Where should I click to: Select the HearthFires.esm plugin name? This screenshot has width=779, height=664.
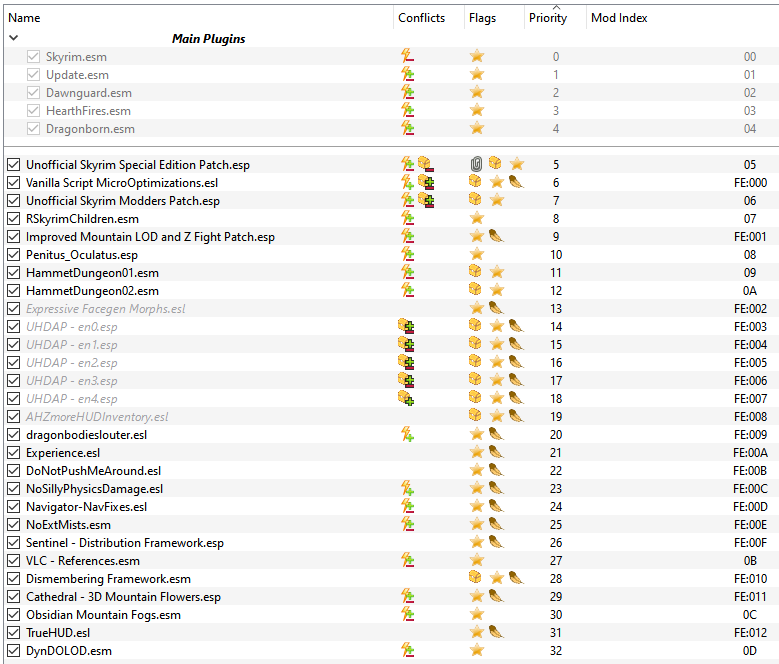click(x=88, y=111)
